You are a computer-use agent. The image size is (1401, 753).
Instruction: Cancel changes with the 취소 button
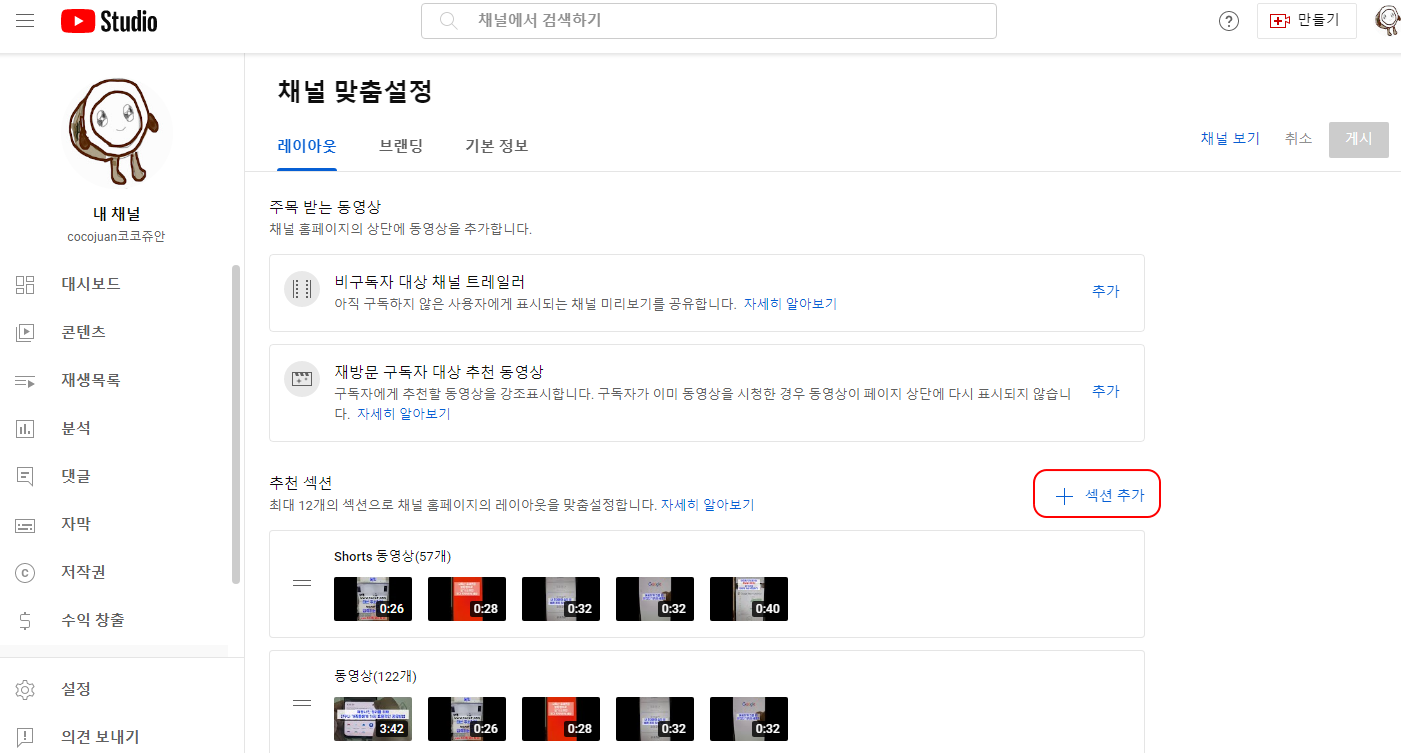click(1298, 139)
